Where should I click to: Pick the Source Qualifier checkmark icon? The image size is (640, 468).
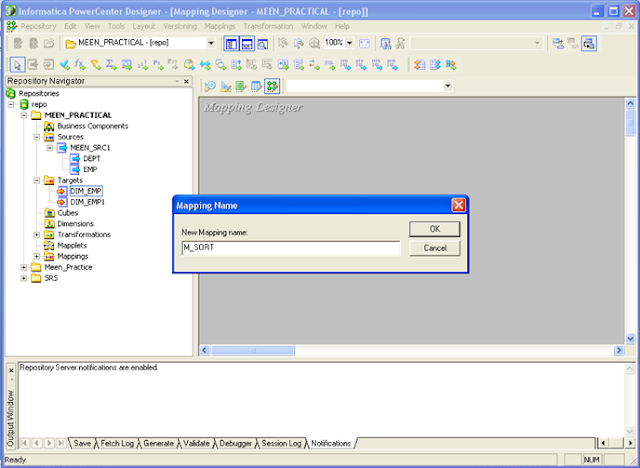coord(64,64)
